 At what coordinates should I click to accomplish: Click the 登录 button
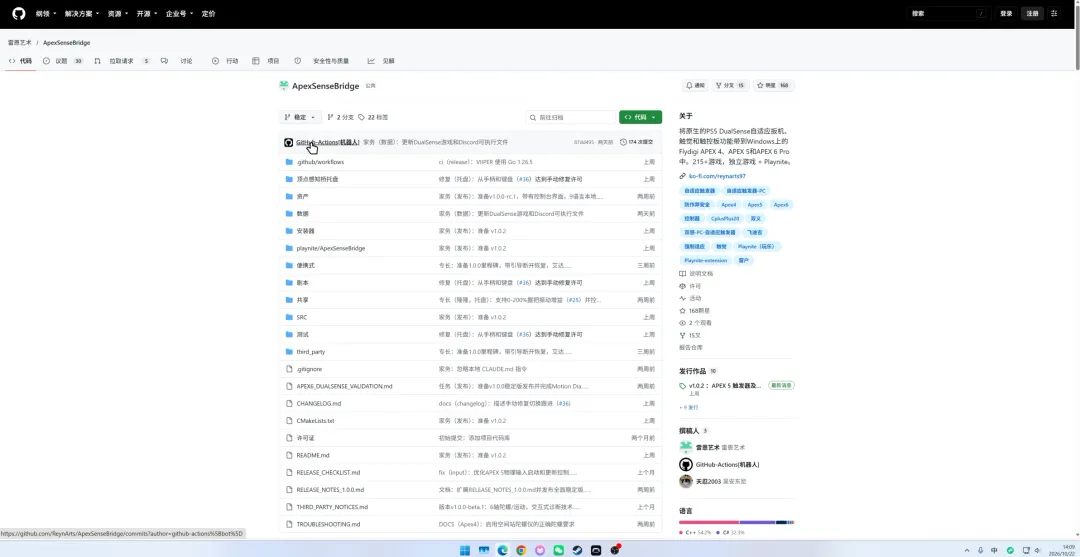(1006, 13)
